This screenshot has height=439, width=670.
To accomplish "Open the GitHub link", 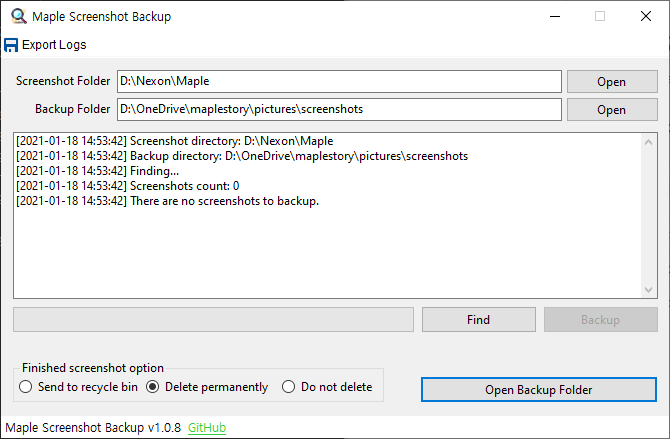I will click(x=207, y=427).
